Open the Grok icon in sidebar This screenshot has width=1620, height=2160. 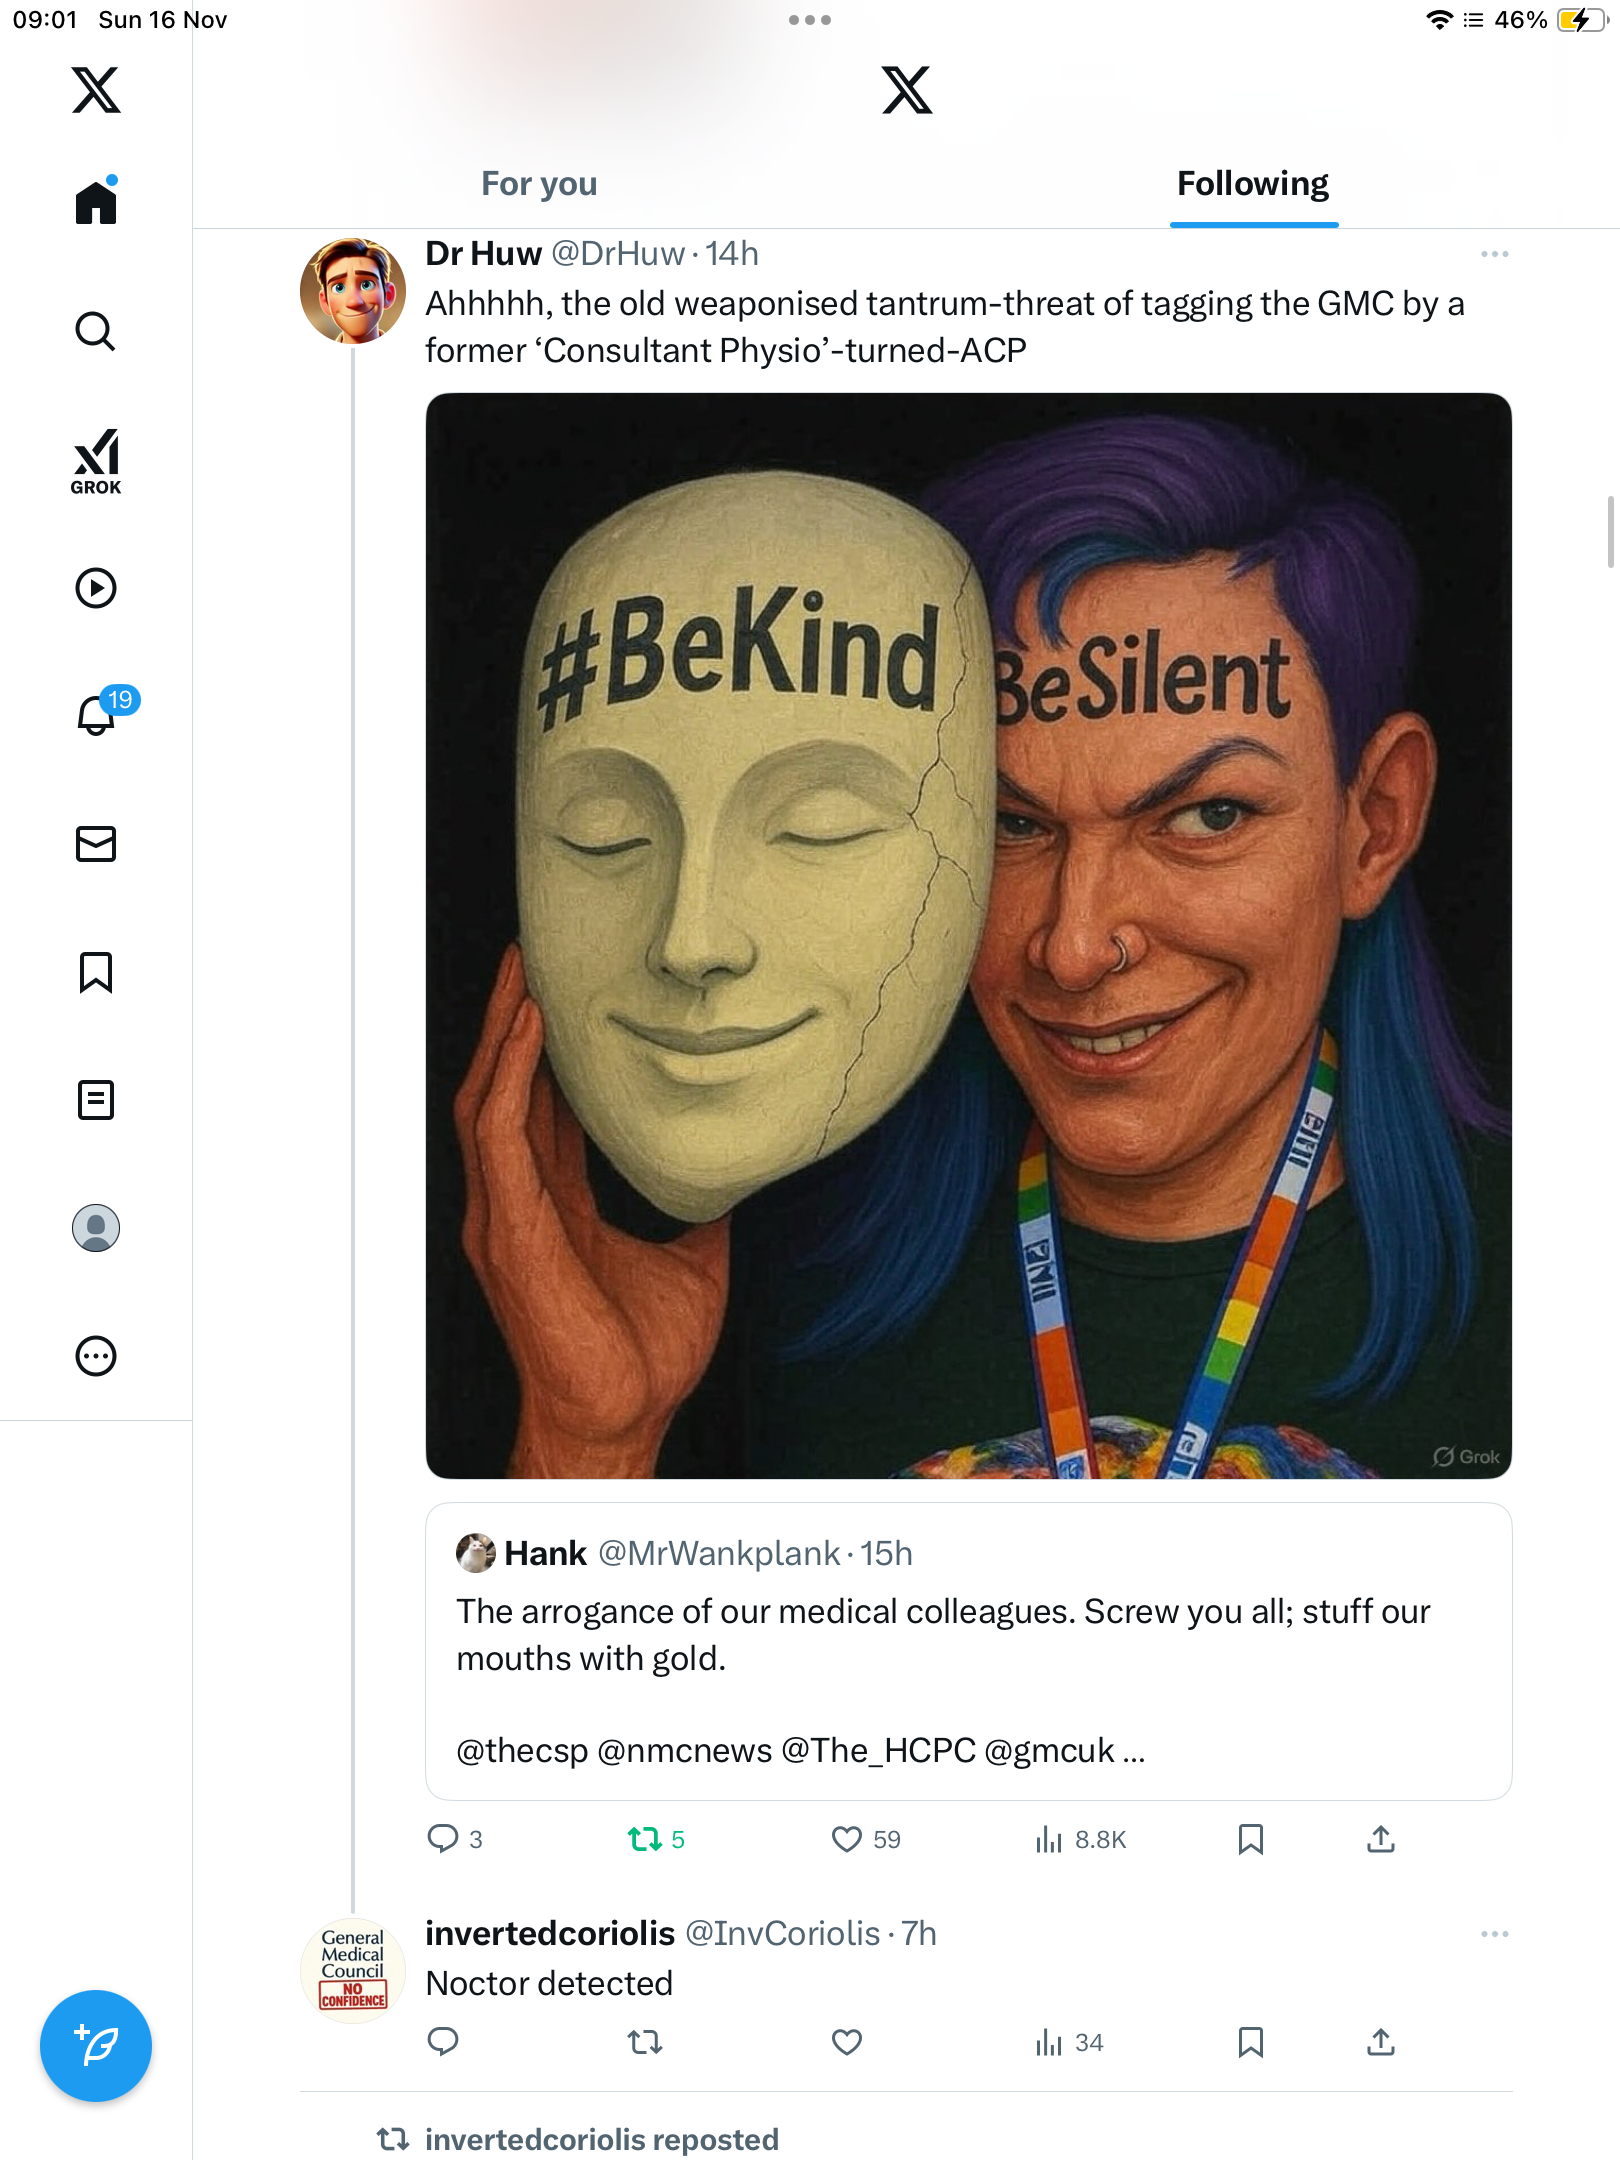point(96,461)
